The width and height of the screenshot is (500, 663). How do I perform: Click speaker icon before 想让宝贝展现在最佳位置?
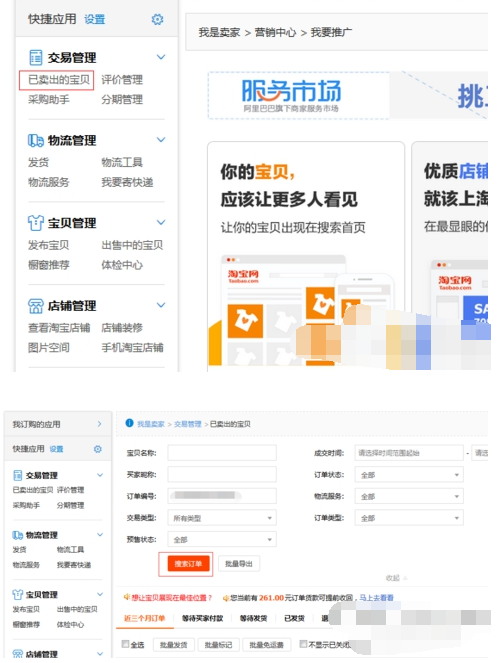126,597
